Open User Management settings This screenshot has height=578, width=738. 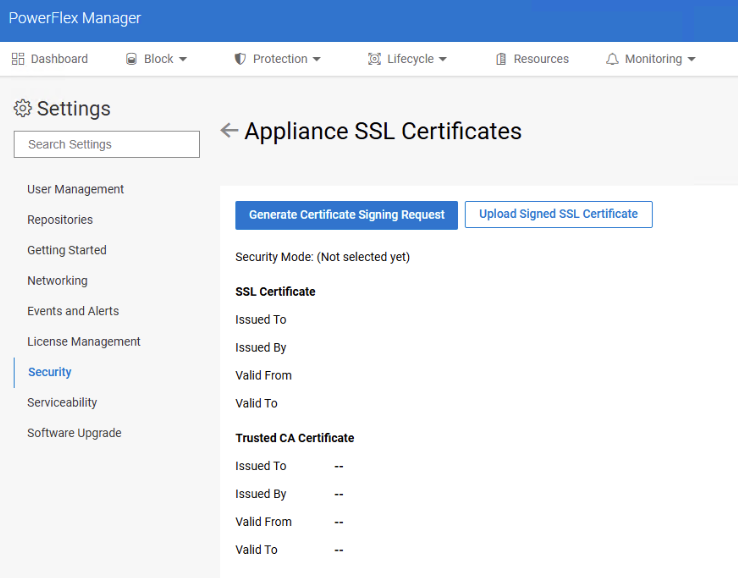click(75, 189)
